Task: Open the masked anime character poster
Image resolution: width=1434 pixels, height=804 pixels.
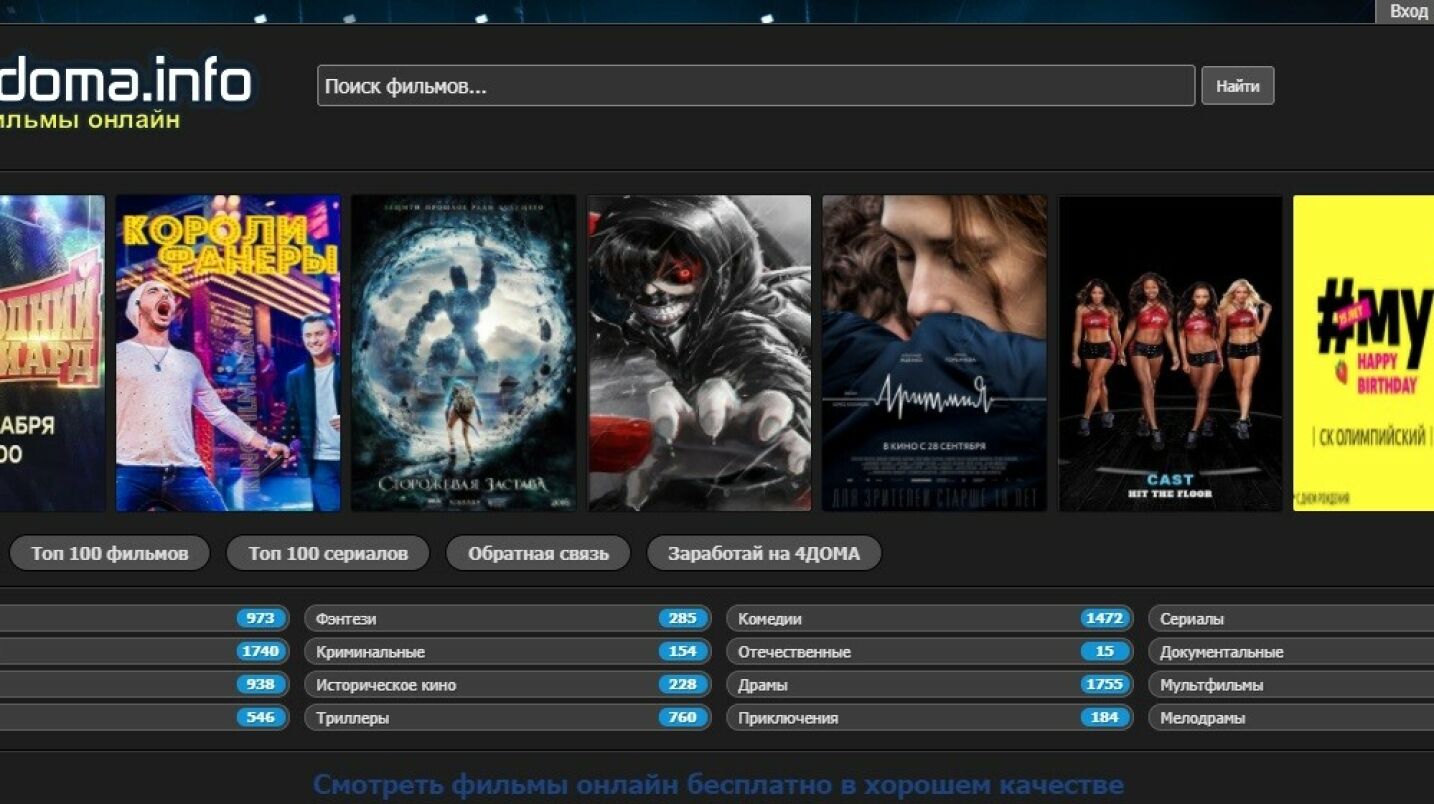Action: tap(699, 353)
